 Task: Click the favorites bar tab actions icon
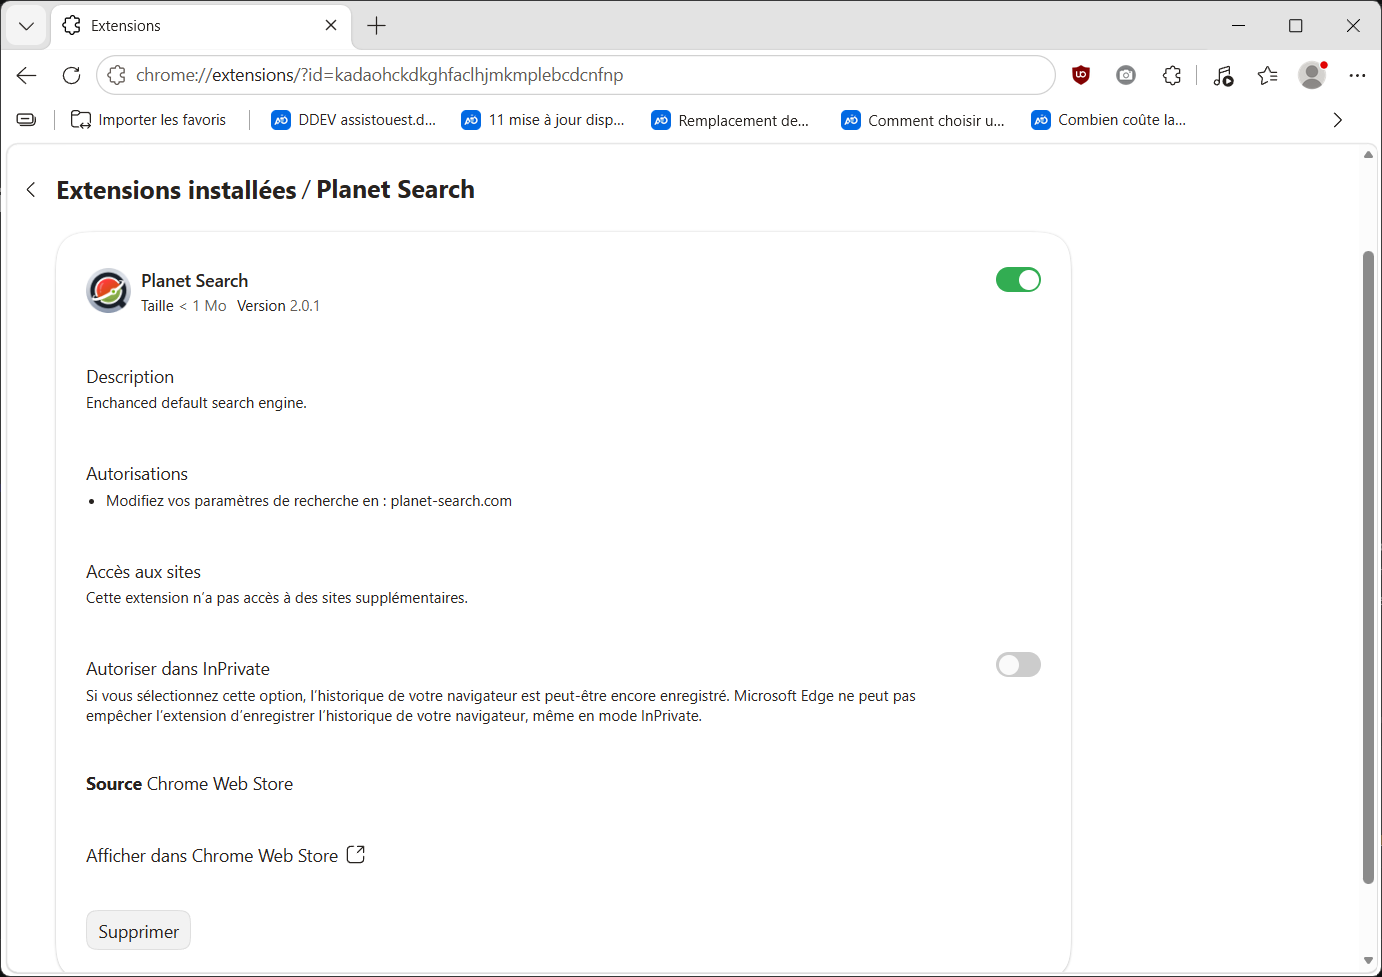click(x=27, y=120)
